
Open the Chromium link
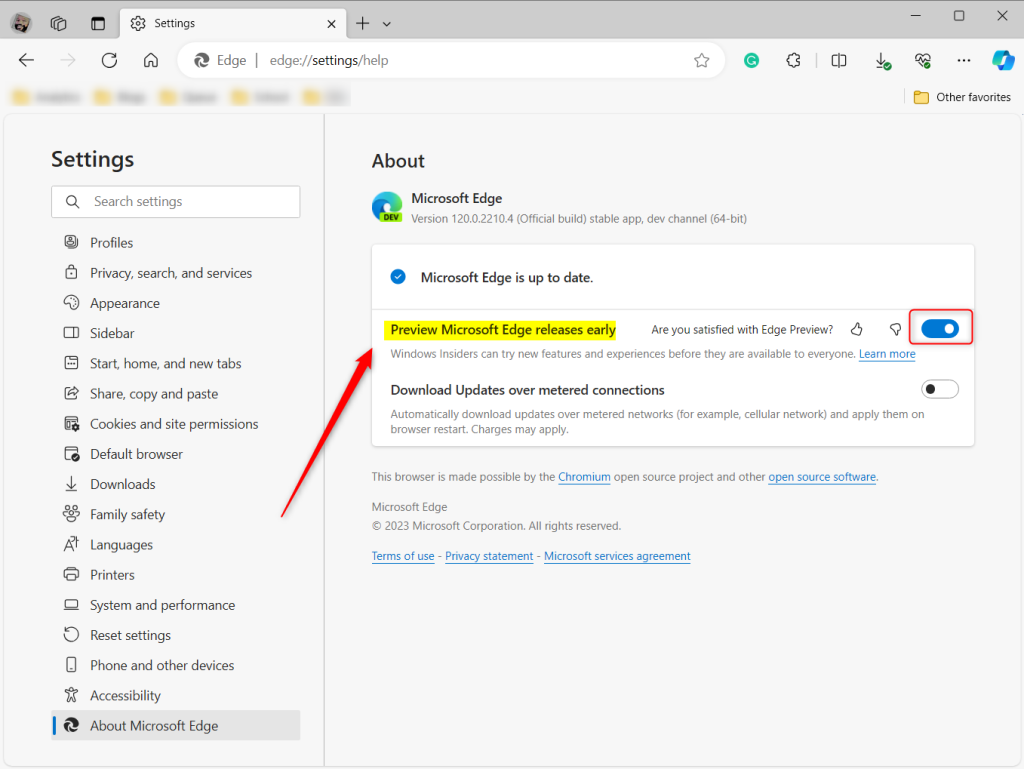(x=584, y=477)
